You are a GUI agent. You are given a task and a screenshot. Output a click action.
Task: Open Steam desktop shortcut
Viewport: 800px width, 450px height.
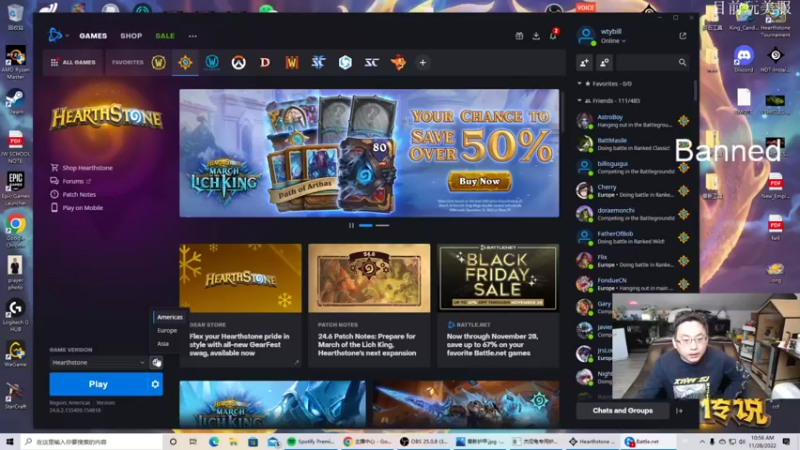coord(15,102)
